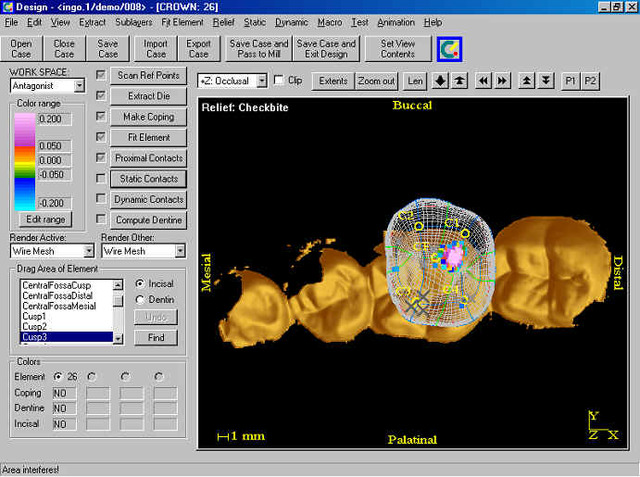The height and width of the screenshot is (477, 640).
Task: Click the Find button
Action: (156, 337)
